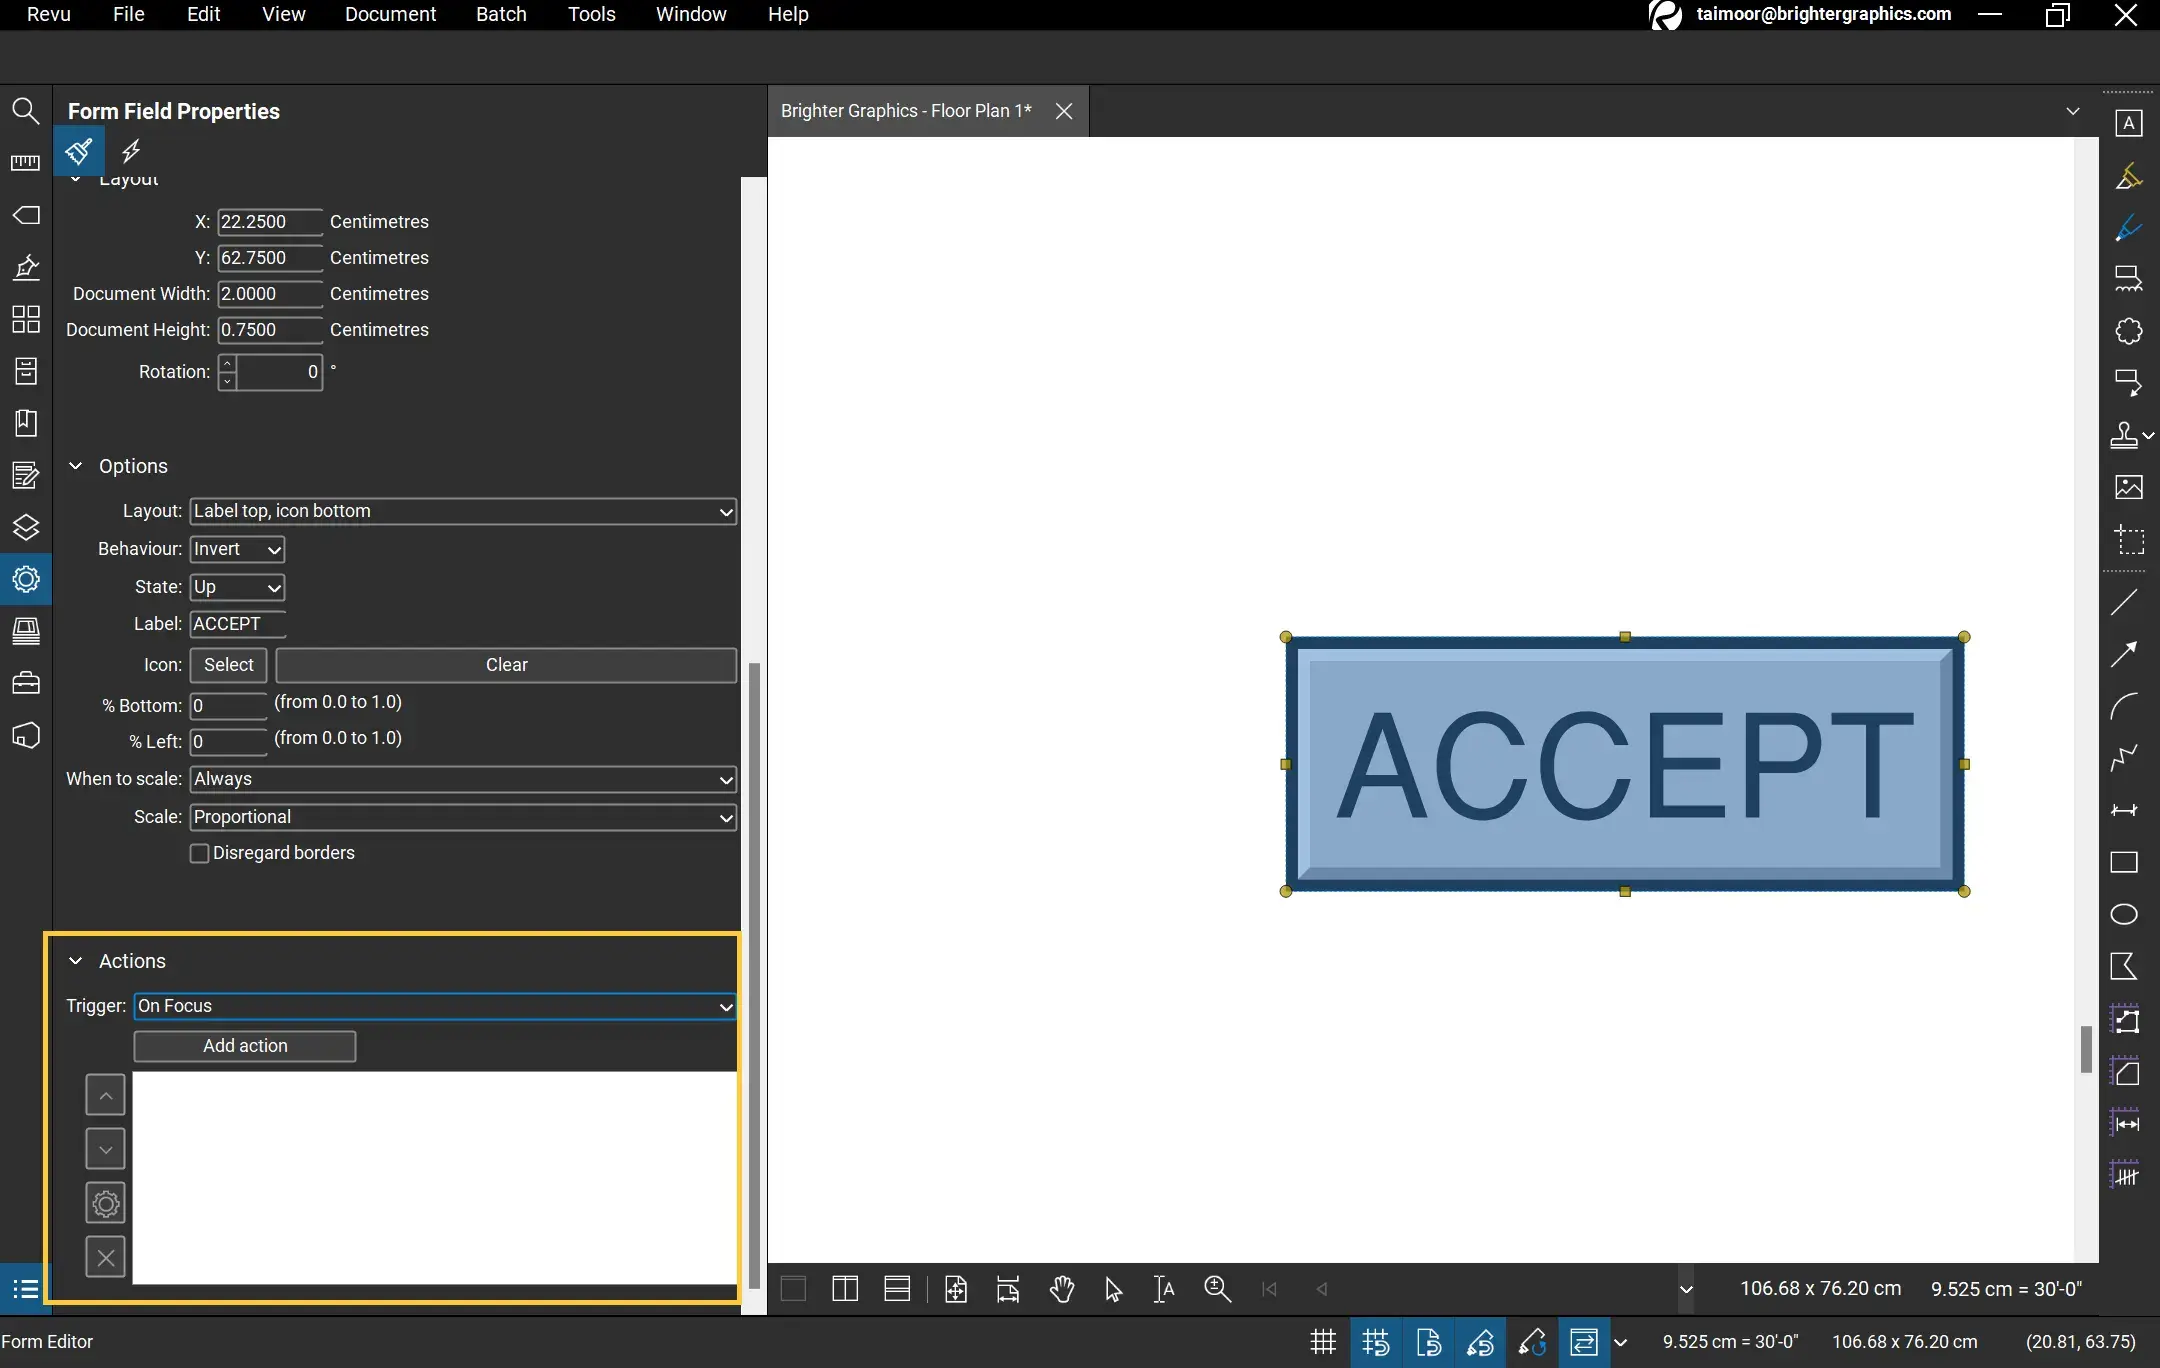Image resolution: width=2160 pixels, height=1368 pixels.
Task: Select the Count measurement tool
Action: click(x=2124, y=1174)
